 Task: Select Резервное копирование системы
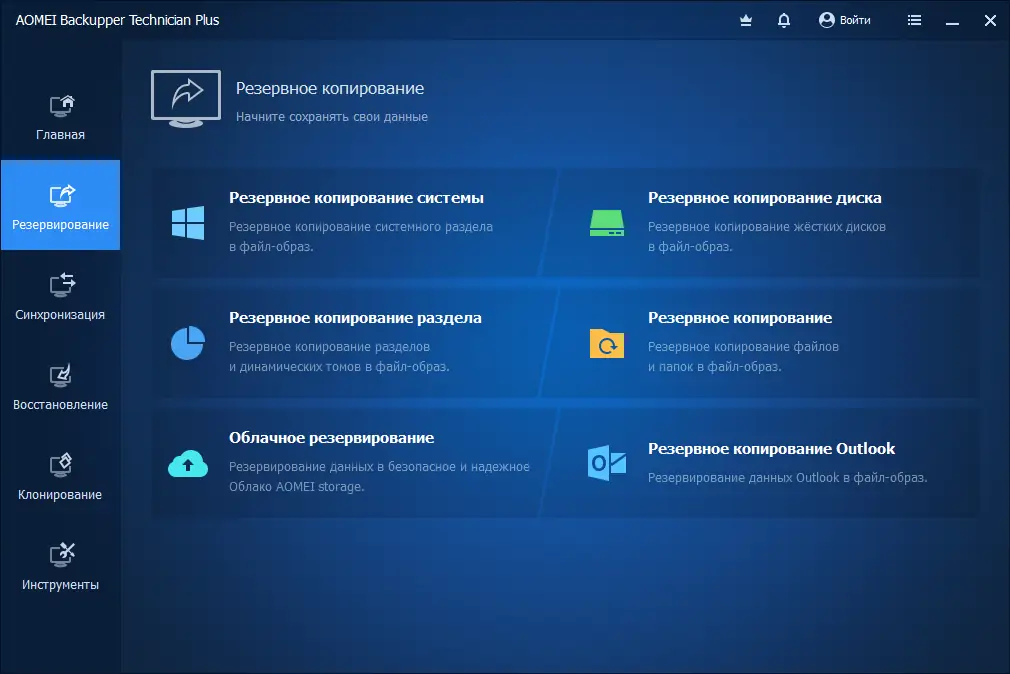[x=357, y=197]
